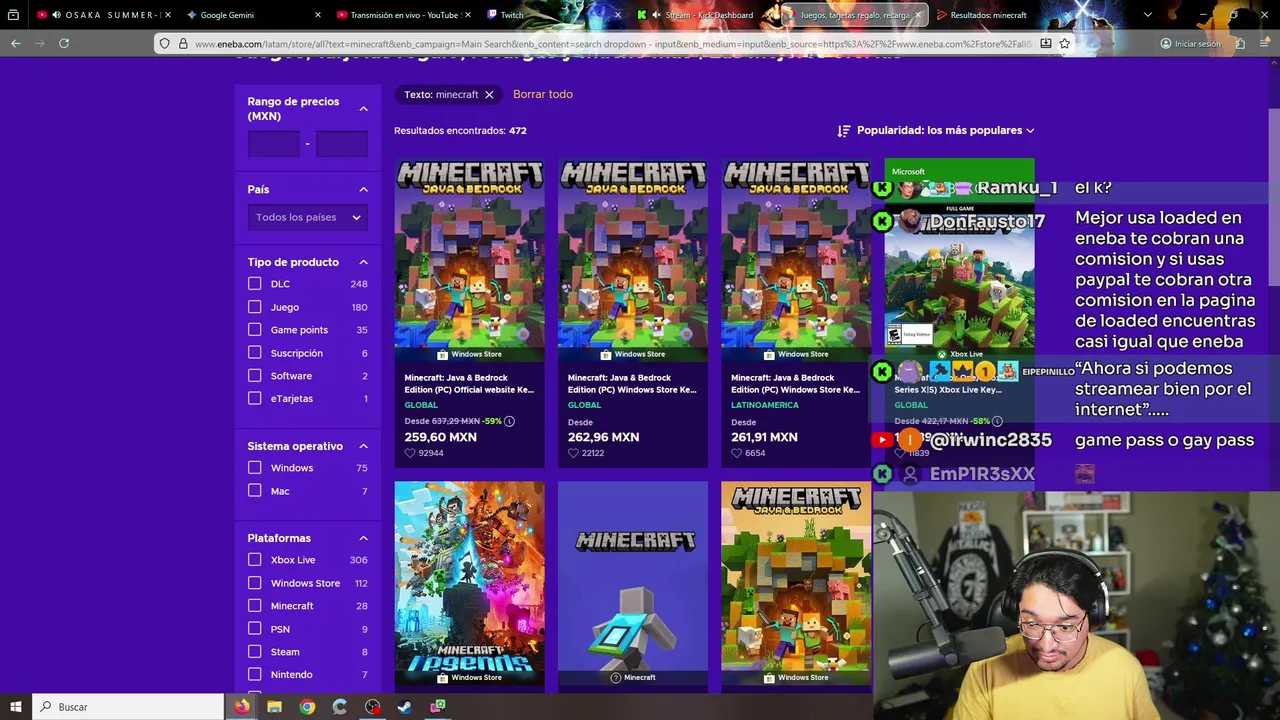Check the DLC product type filter
This screenshot has width=1280, height=720.
[254, 284]
